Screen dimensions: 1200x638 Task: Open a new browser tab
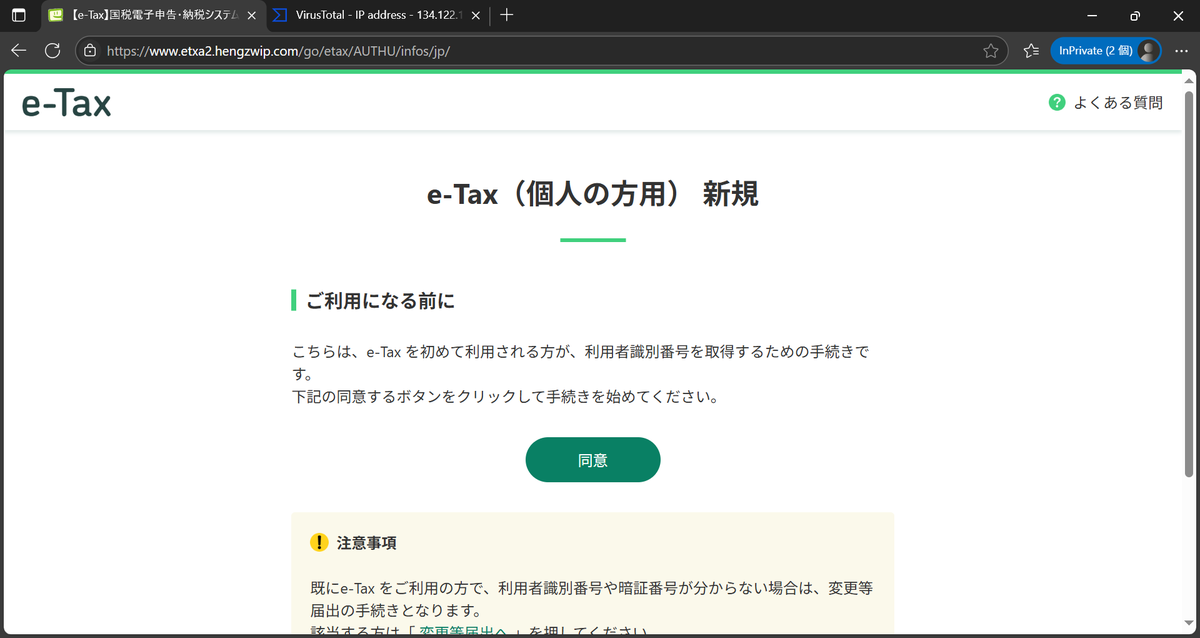(507, 15)
